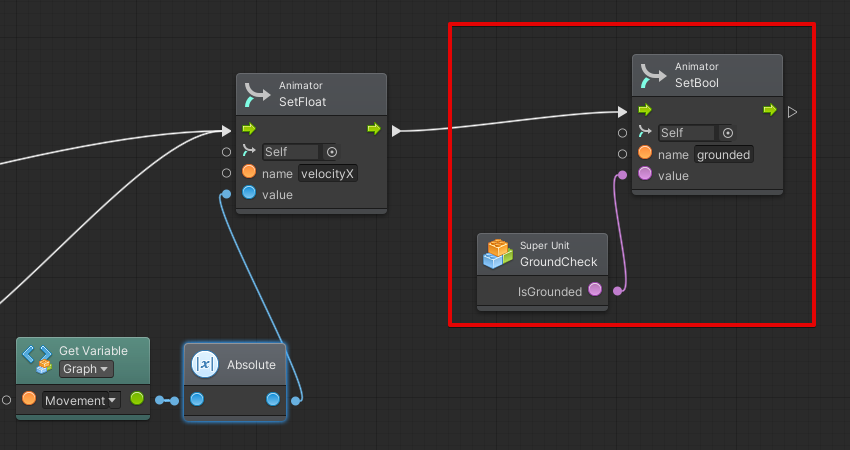Image resolution: width=850 pixels, height=450 pixels.
Task: Select the purple IsGrounded output port
Action: [595, 290]
